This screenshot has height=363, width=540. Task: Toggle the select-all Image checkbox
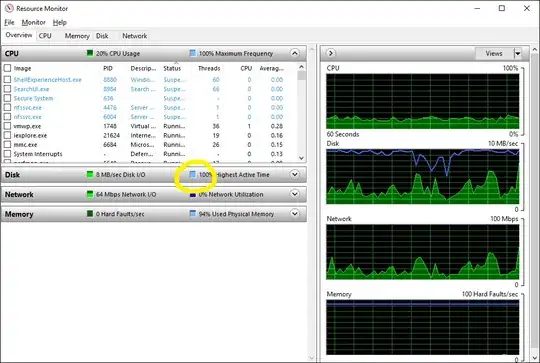click(x=7, y=68)
